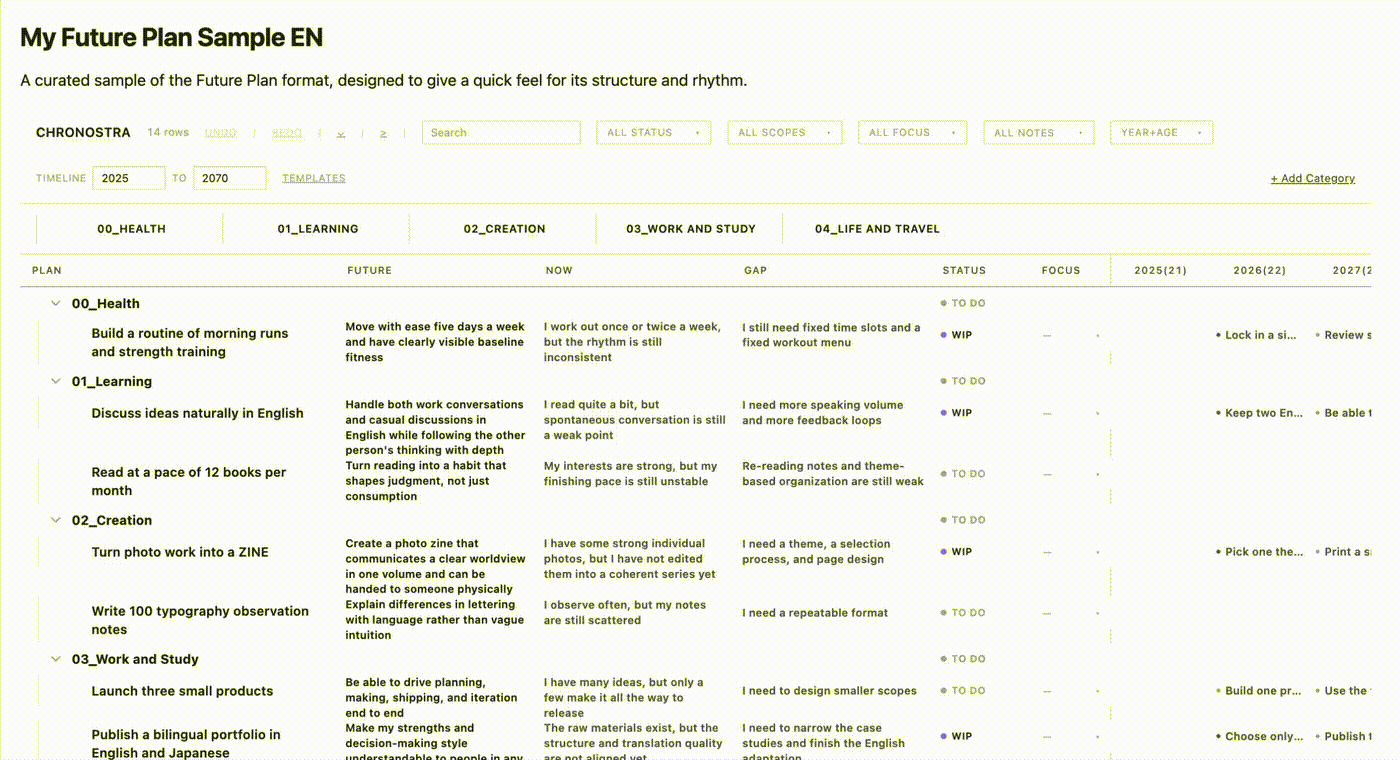This screenshot has height=760, width=1400.
Task: Click 'Choose only...' timeline entry
Action: click(1259, 737)
